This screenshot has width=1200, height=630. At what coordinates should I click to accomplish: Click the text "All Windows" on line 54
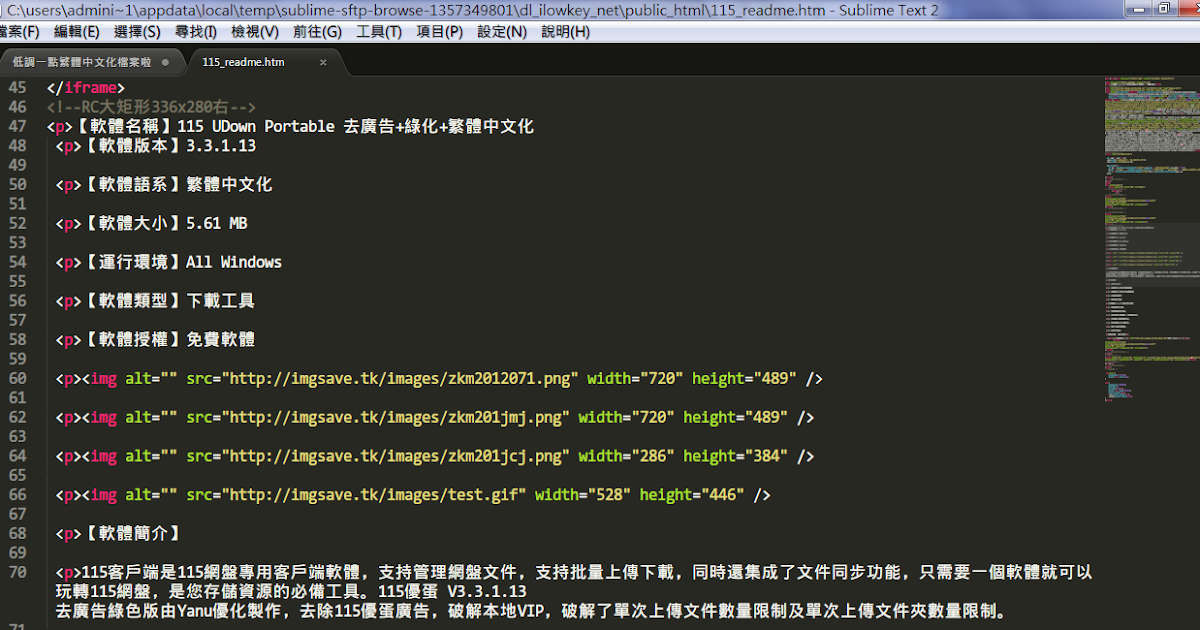pos(234,262)
